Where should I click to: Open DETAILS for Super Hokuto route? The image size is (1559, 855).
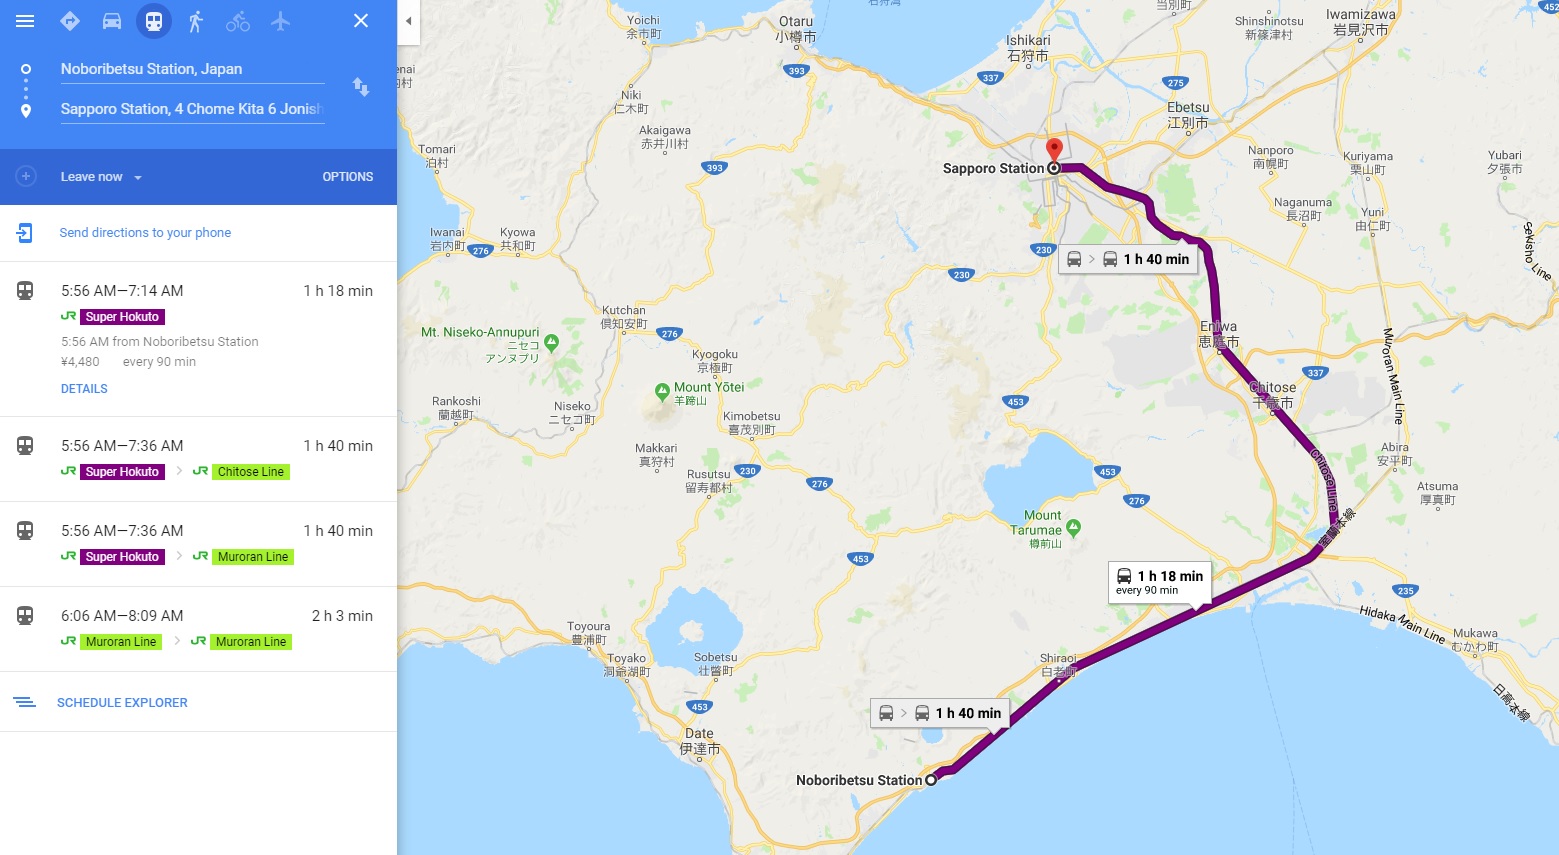point(84,389)
